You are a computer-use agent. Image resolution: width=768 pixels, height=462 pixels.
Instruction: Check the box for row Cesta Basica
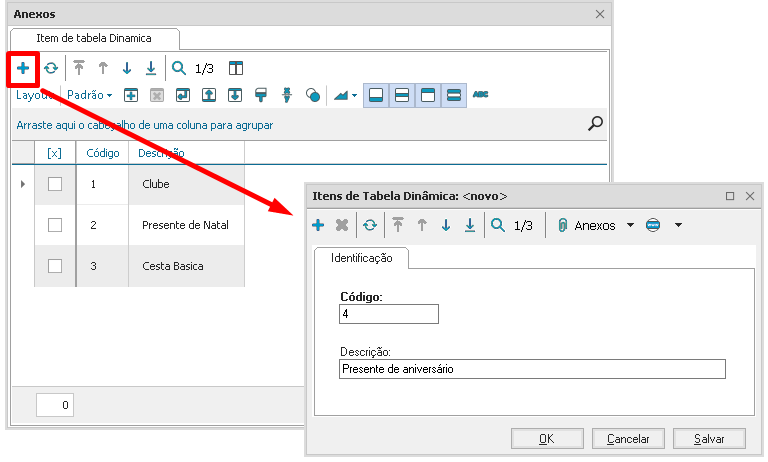pyautogui.click(x=55, y=266)
